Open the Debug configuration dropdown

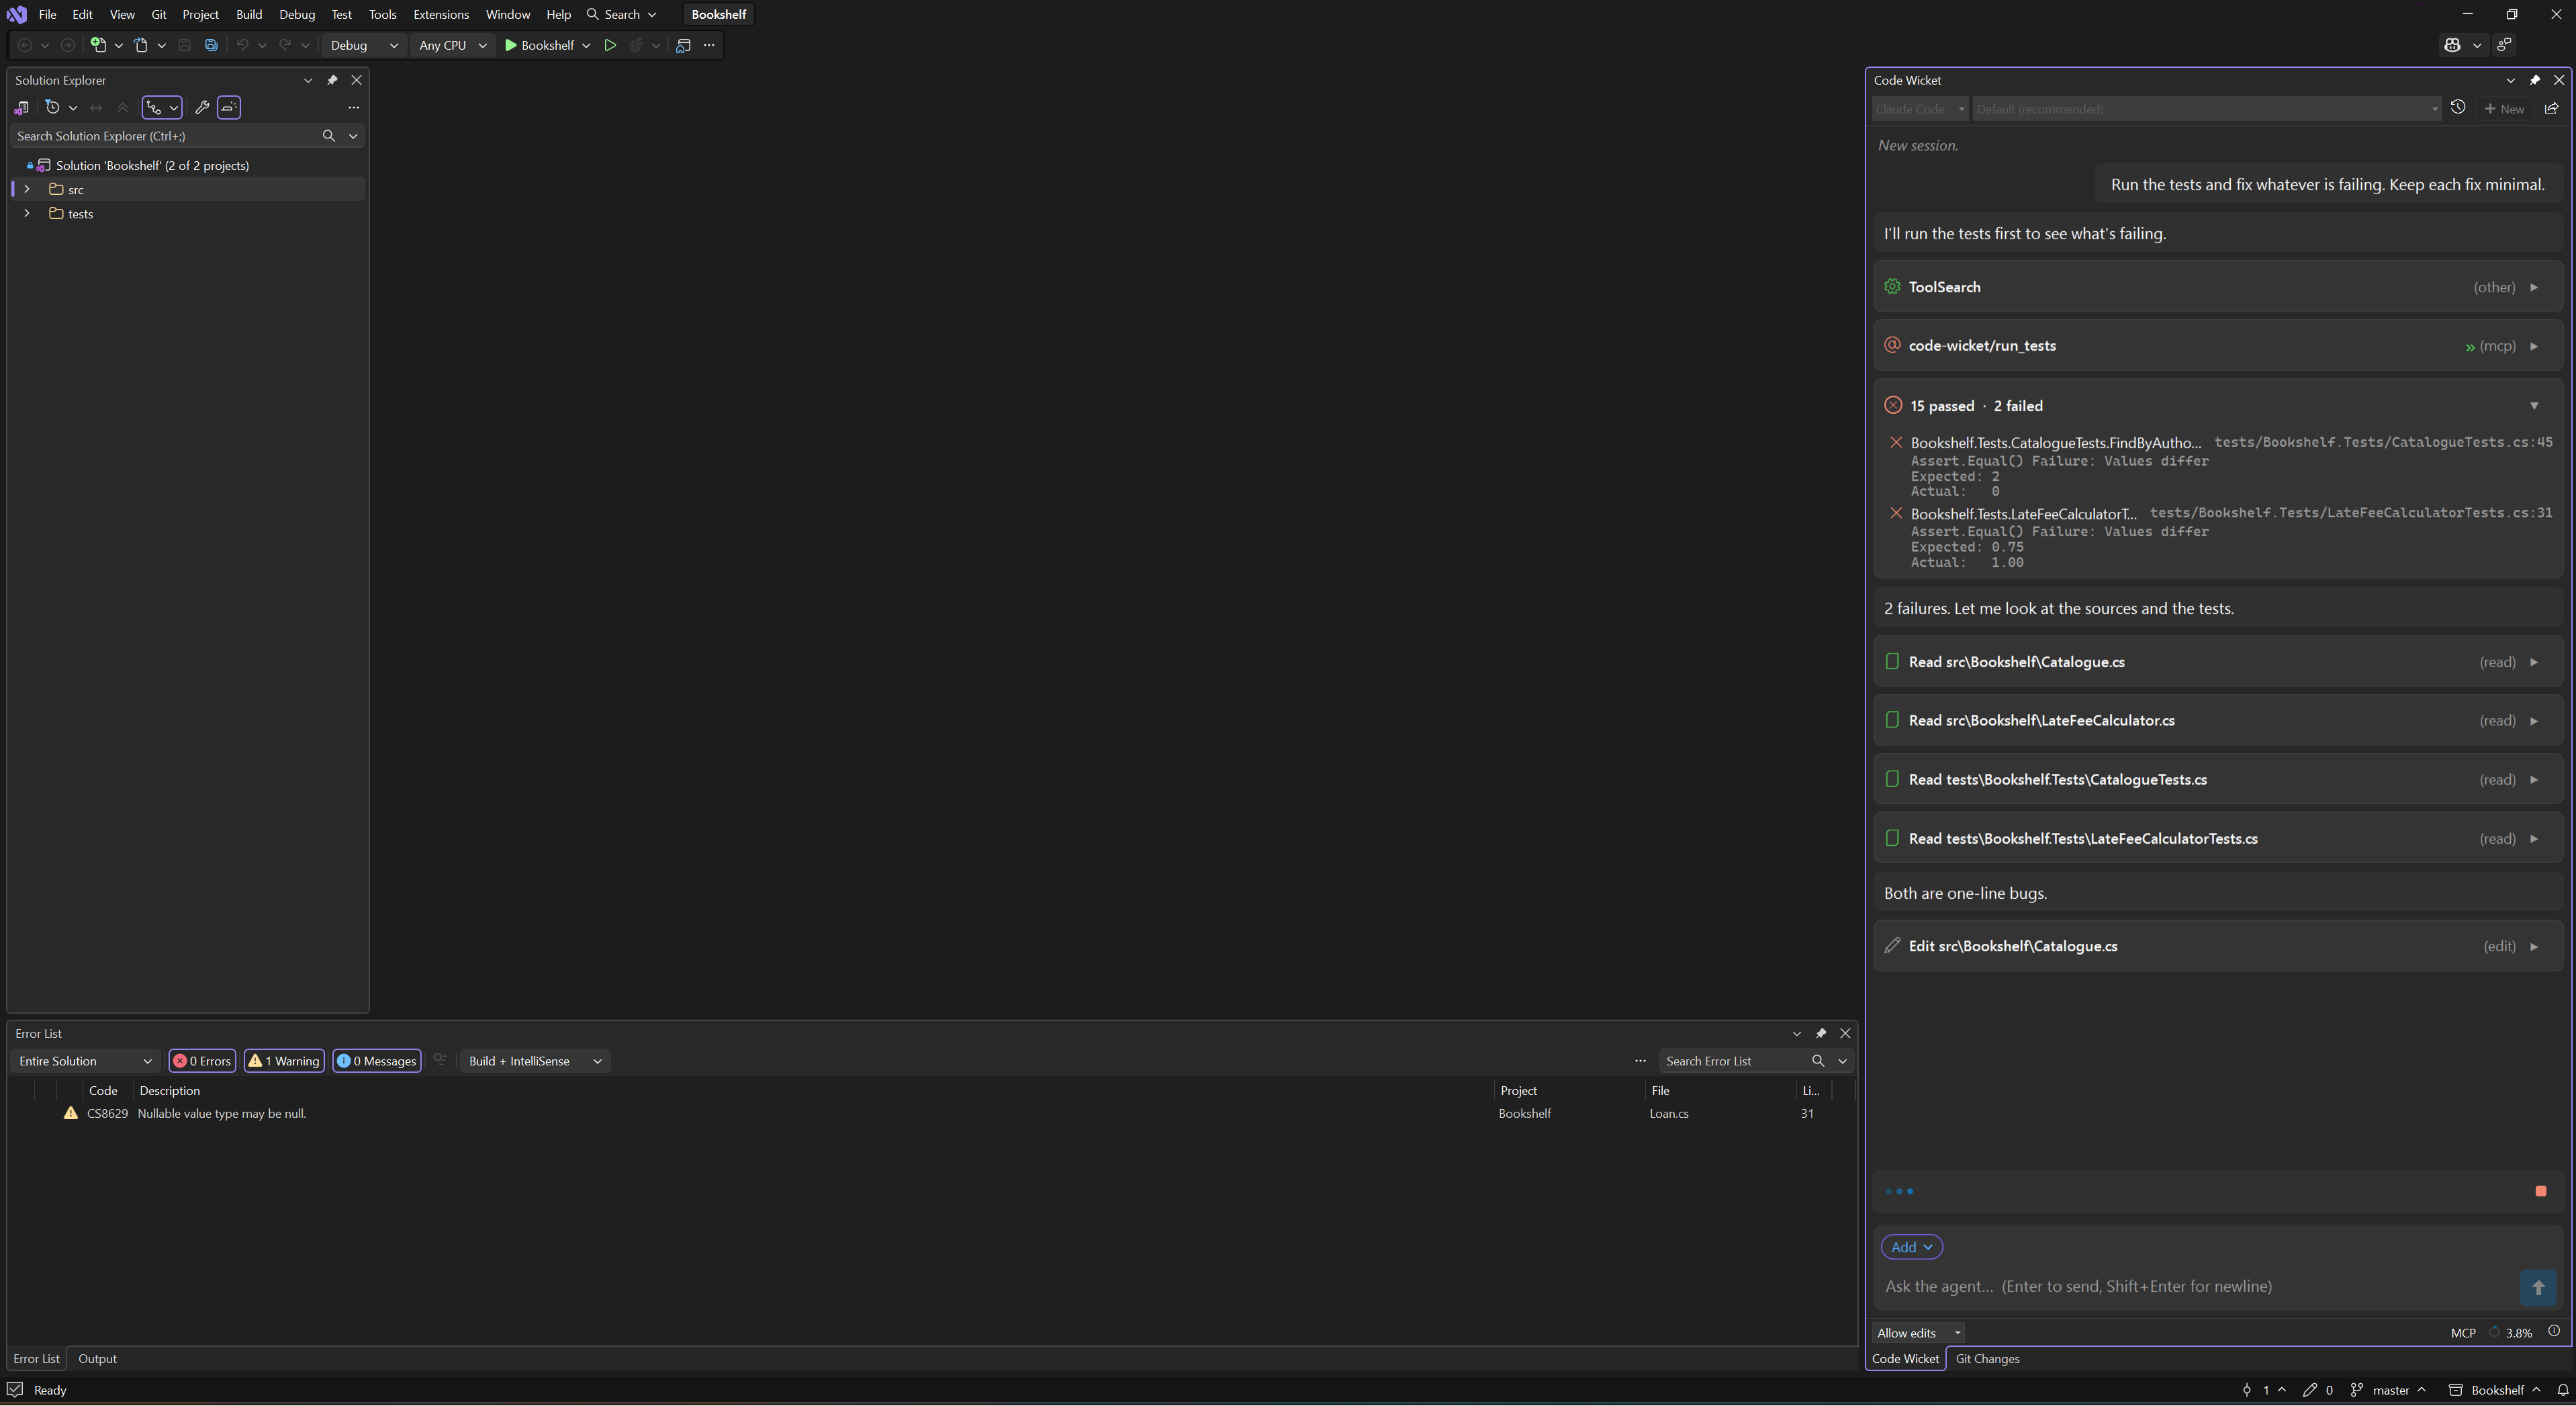pyautogui.click(x=364, y=45)
